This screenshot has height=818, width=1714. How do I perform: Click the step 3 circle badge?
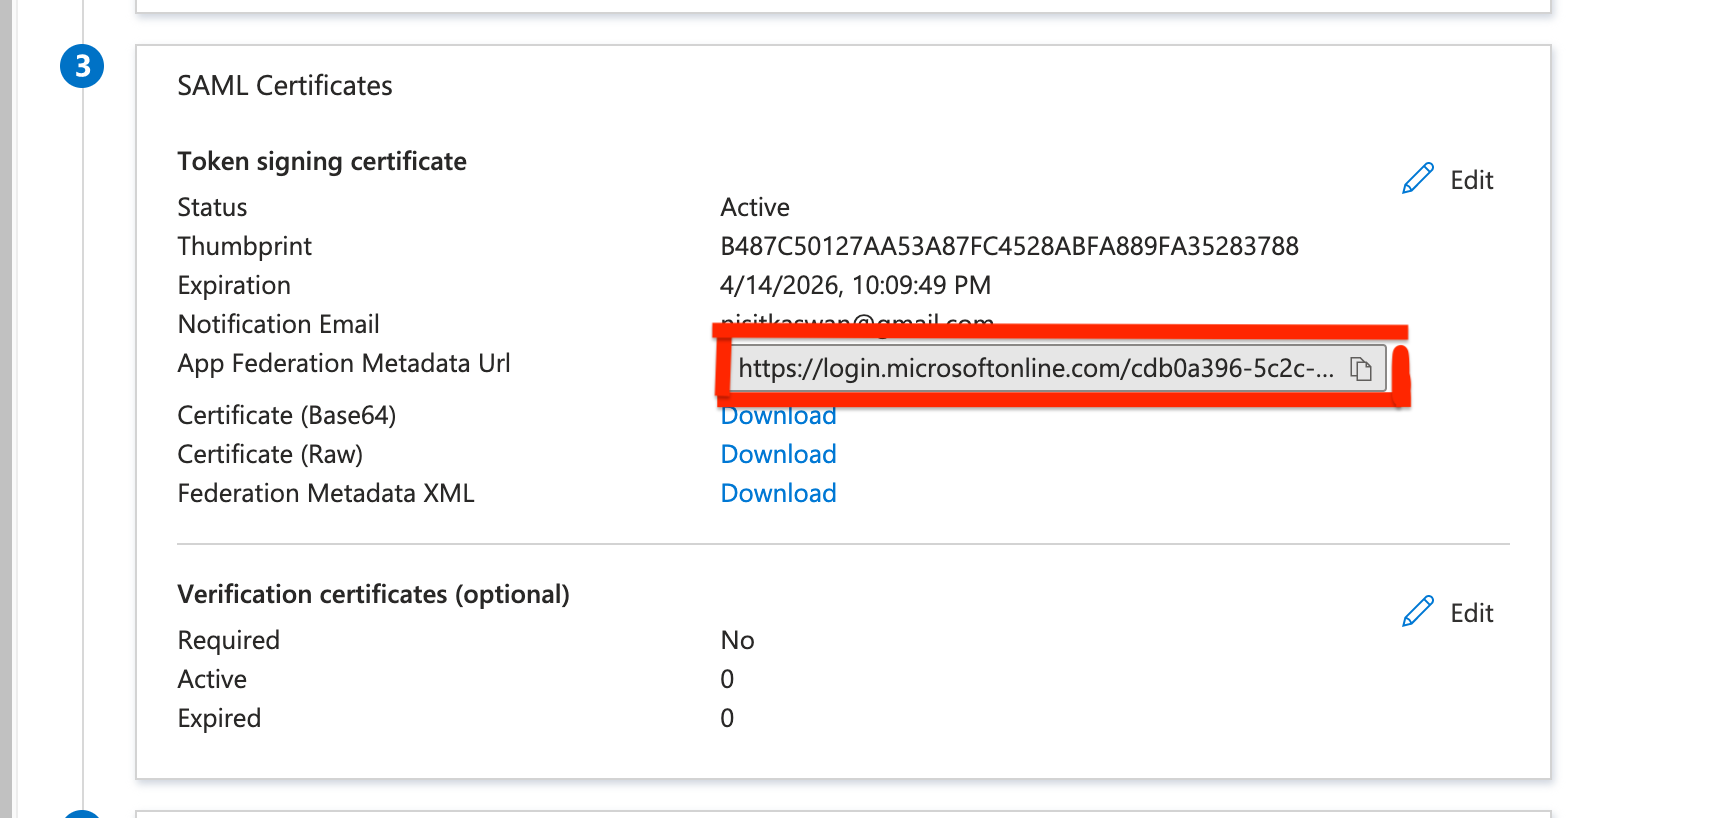click(x=82, y=66)
